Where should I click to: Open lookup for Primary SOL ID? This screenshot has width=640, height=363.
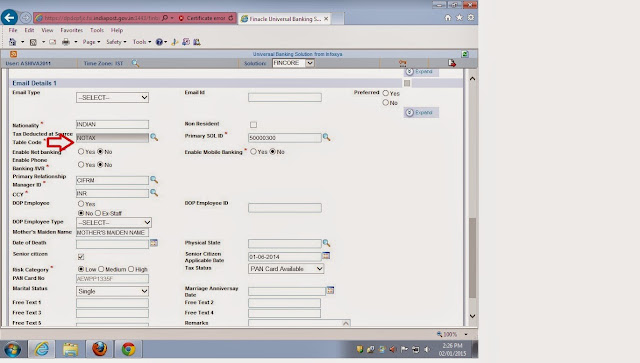point(327,137)
